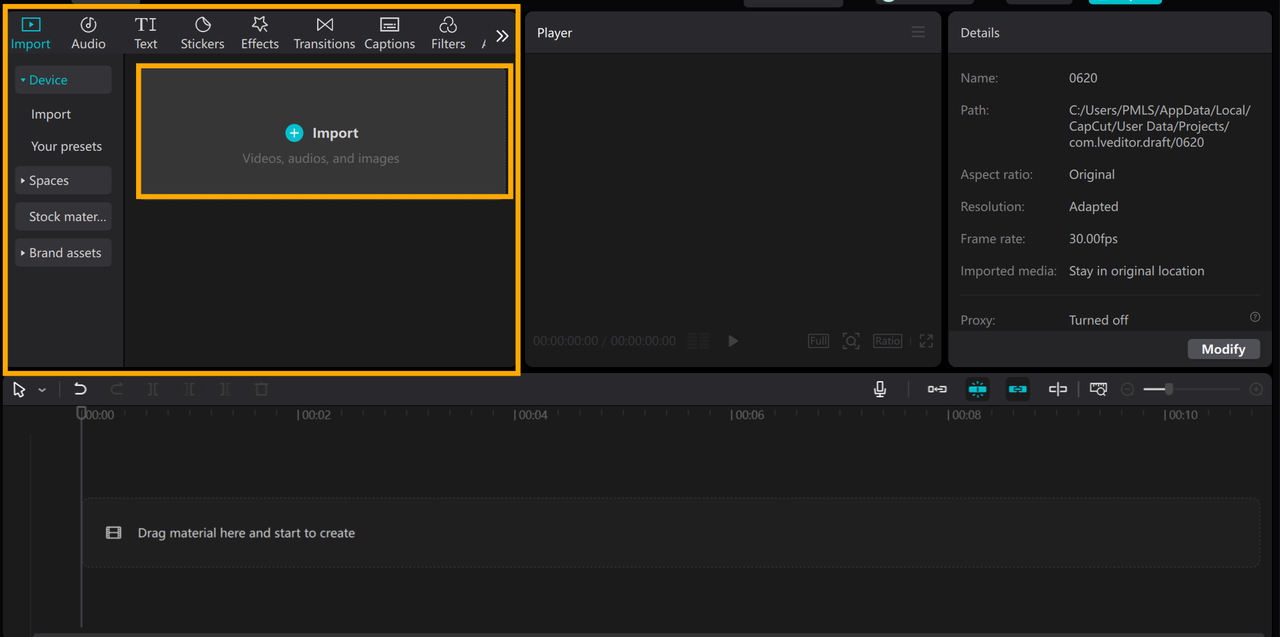The height and width of the screenshot is (637, 1280).
Task: Open the Transitions panel
Action: pos(324,31)
